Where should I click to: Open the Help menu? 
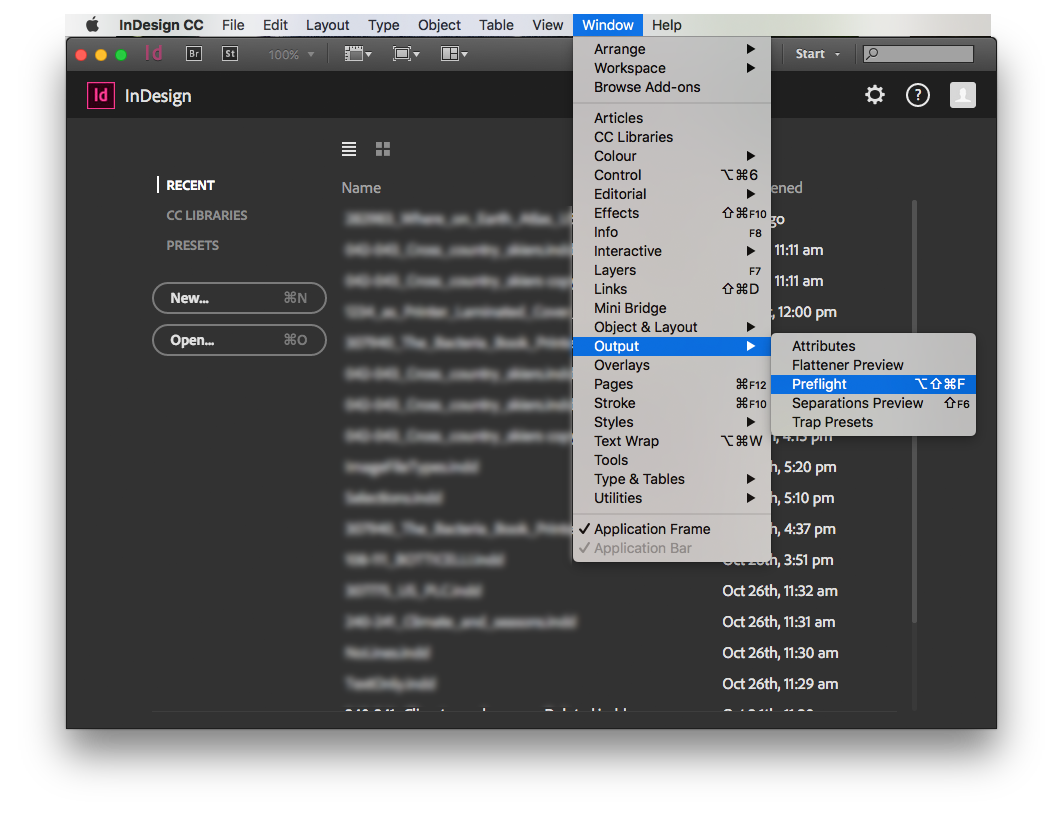[667, 25]
